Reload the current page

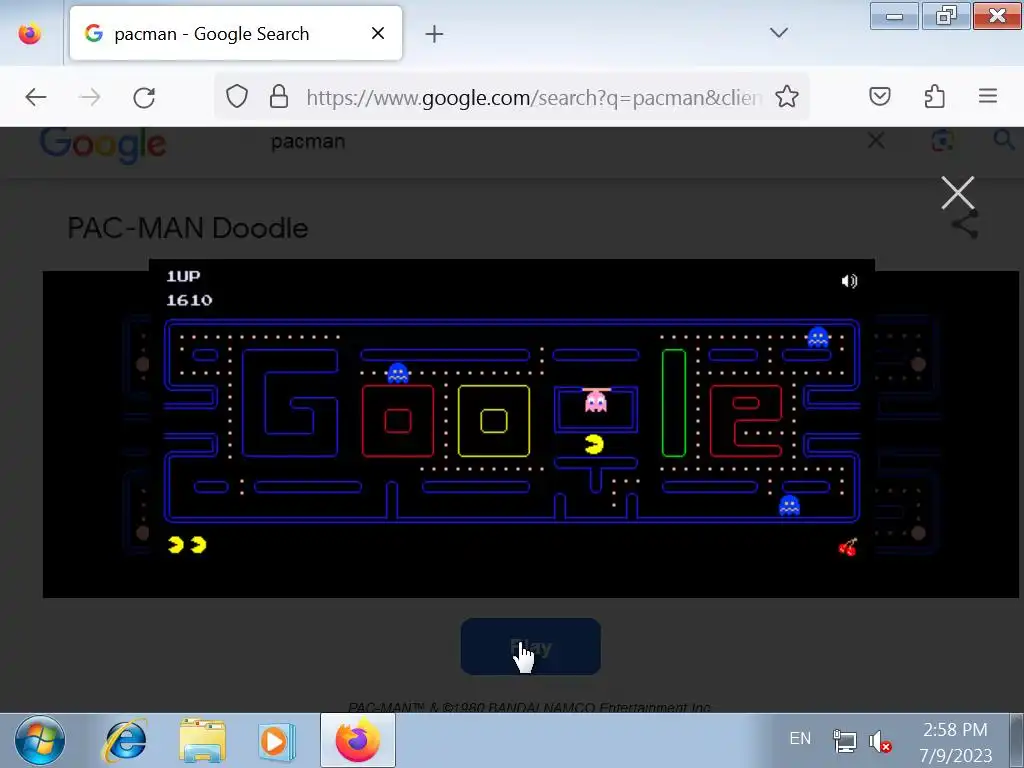click(x=144, y=97)
